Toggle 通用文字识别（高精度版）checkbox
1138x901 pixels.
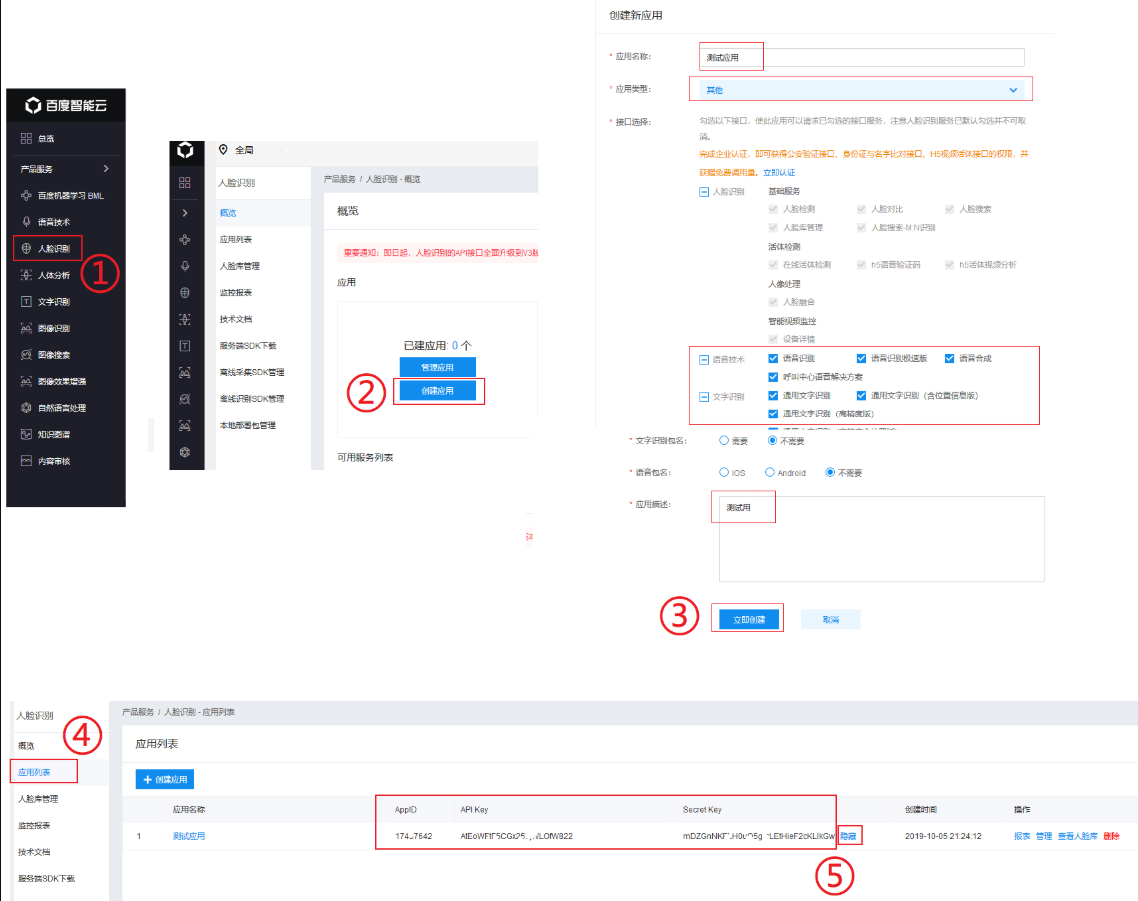pos(773,414)
